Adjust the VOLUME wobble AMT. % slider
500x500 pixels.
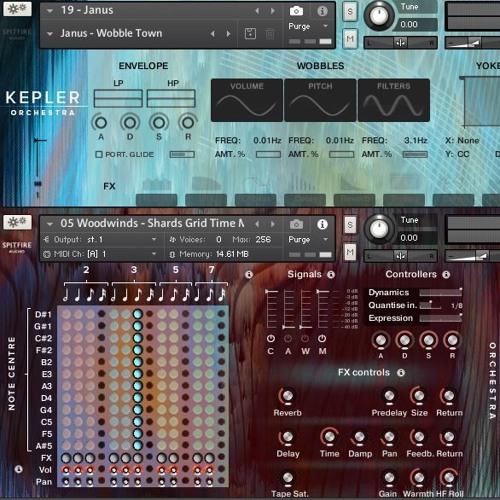(268, 154)
